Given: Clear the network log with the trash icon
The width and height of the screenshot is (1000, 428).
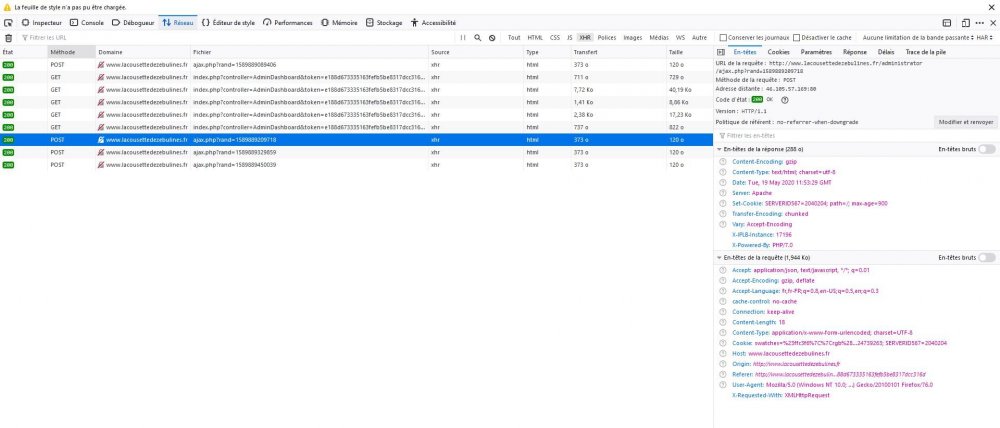Looking at the screenshot, I should (8, 38).
